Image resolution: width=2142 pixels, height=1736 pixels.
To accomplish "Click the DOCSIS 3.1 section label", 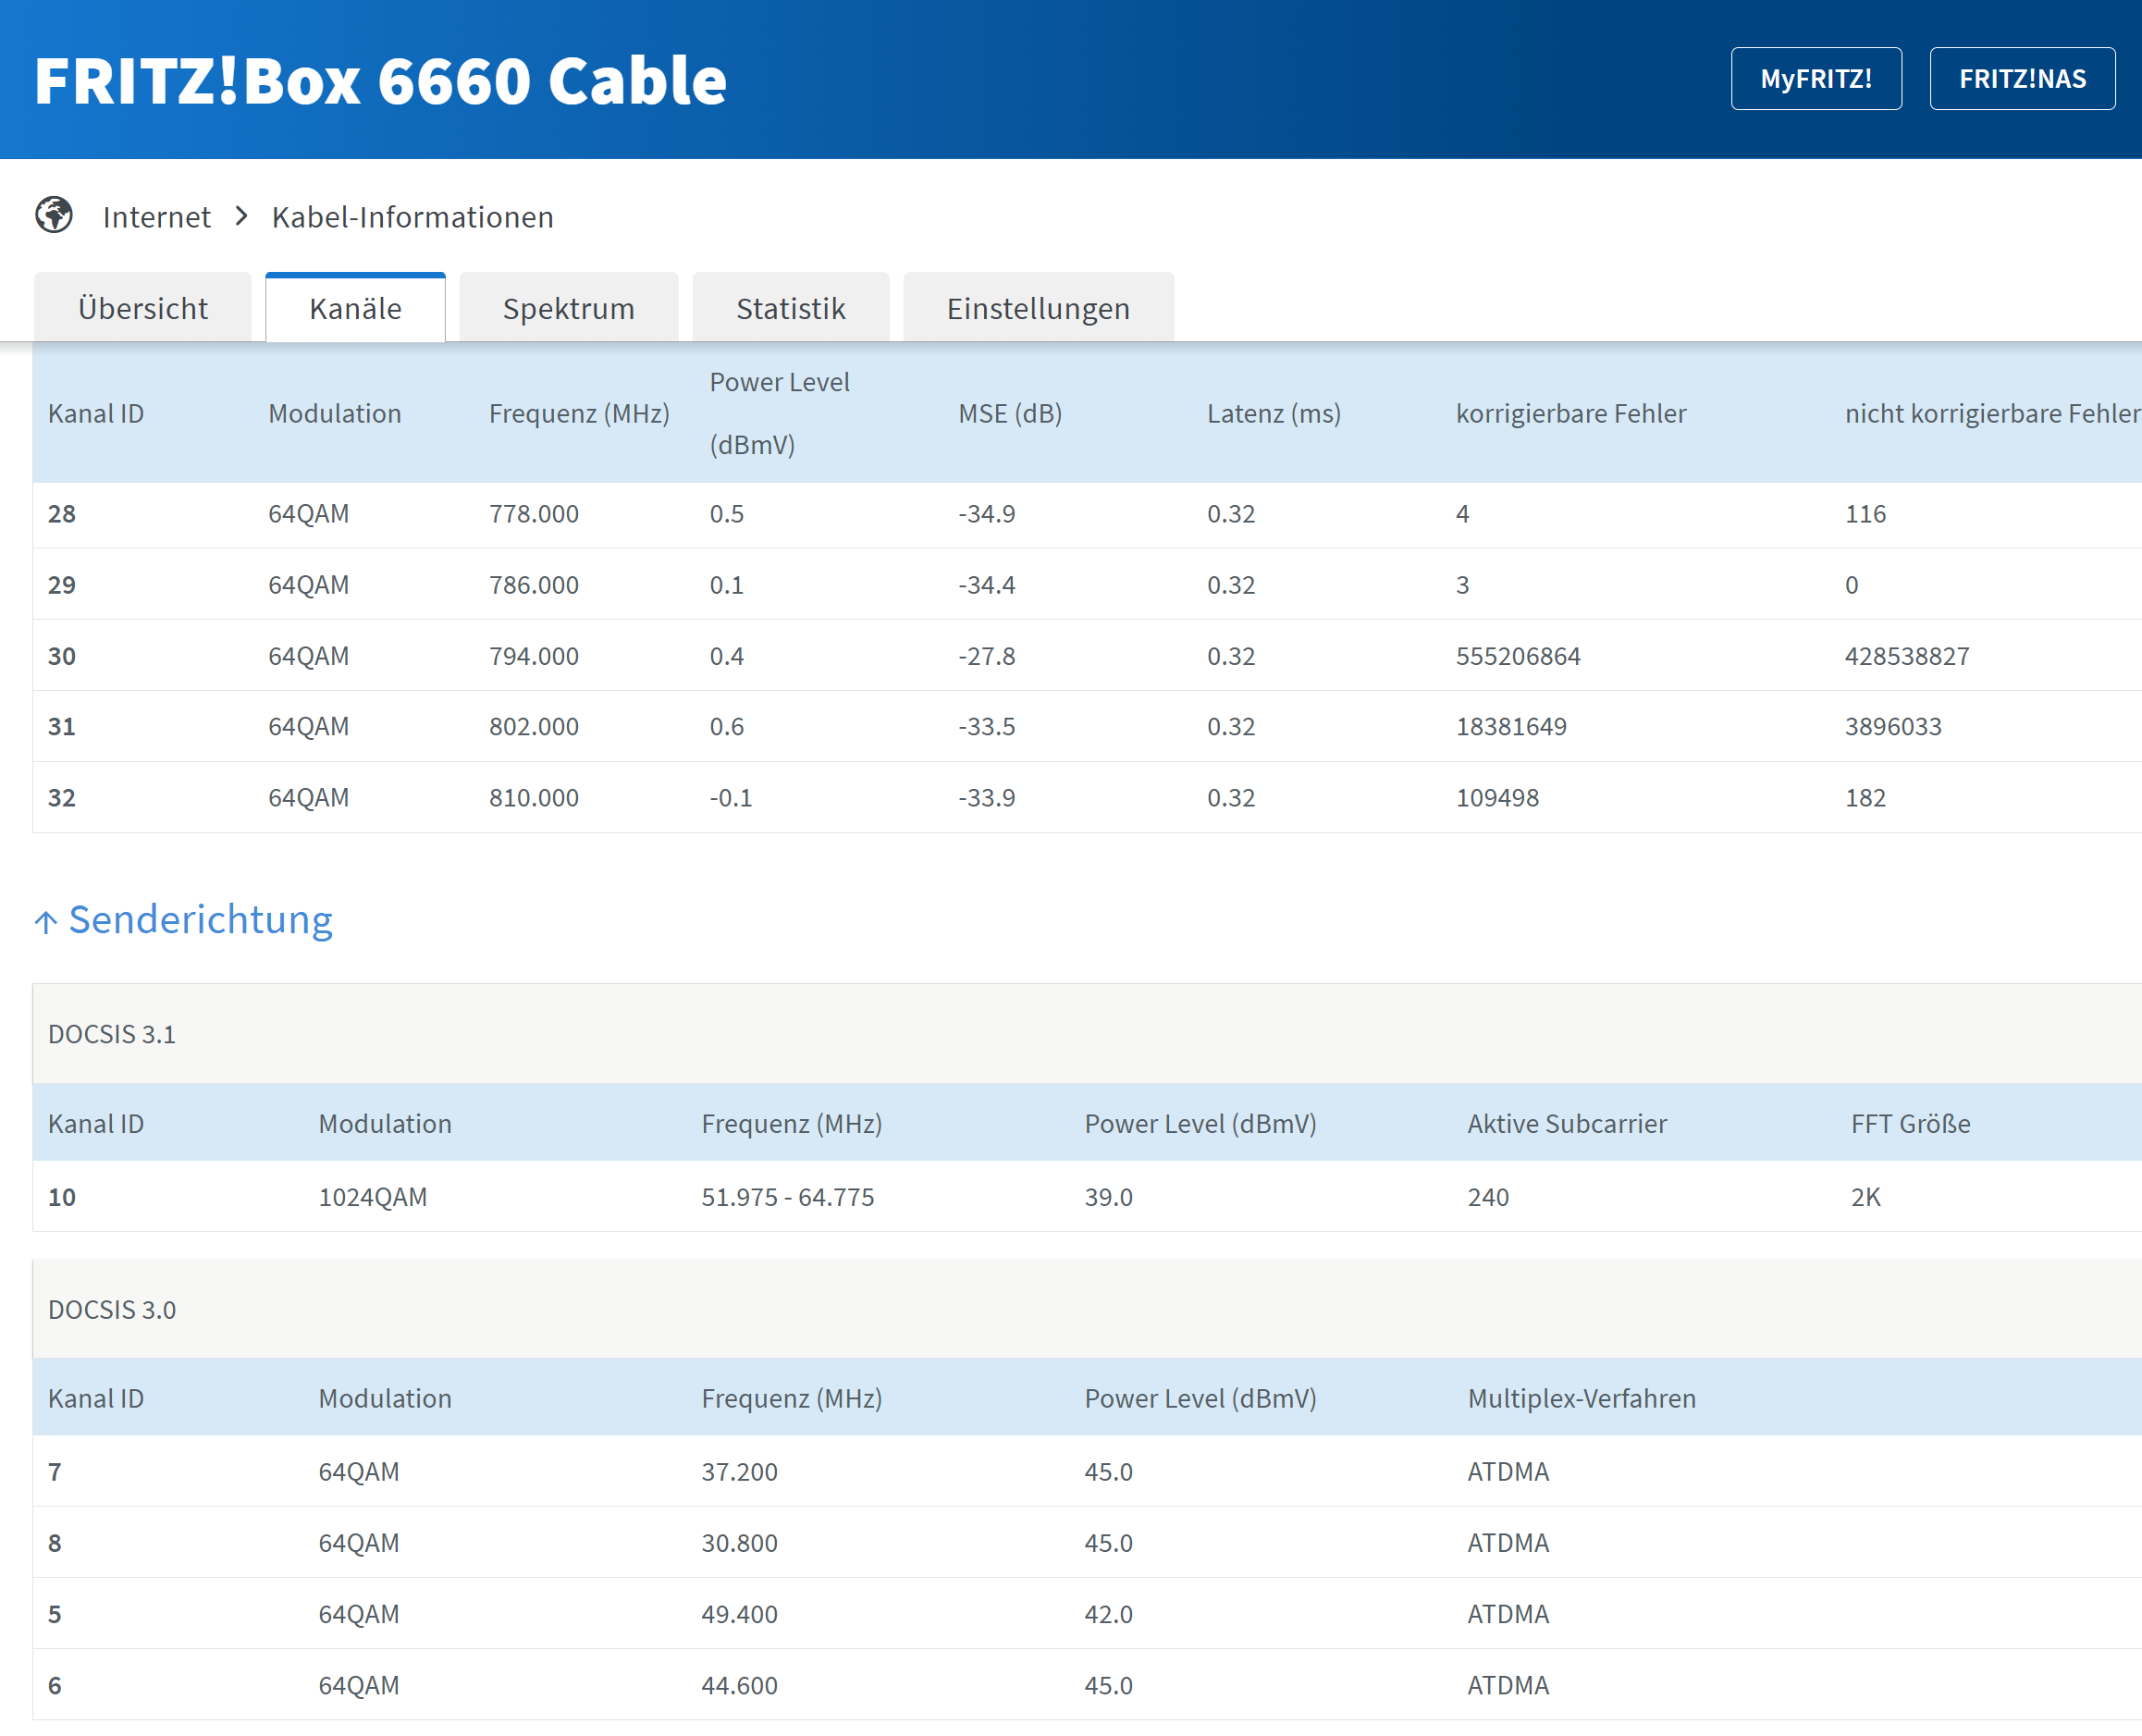I will point(112,1034).
